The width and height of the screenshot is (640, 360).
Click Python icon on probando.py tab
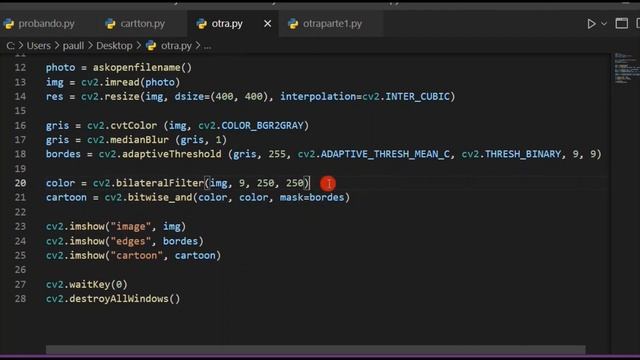point(9,24)
